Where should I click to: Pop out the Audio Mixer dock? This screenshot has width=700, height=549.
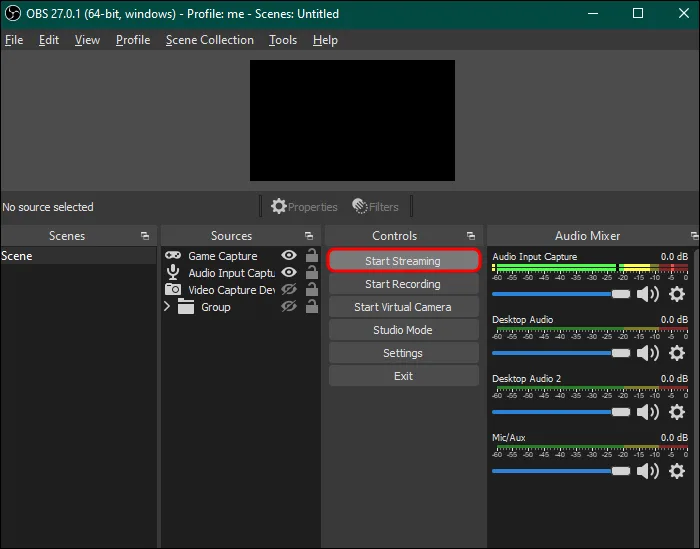click(694, 236)
